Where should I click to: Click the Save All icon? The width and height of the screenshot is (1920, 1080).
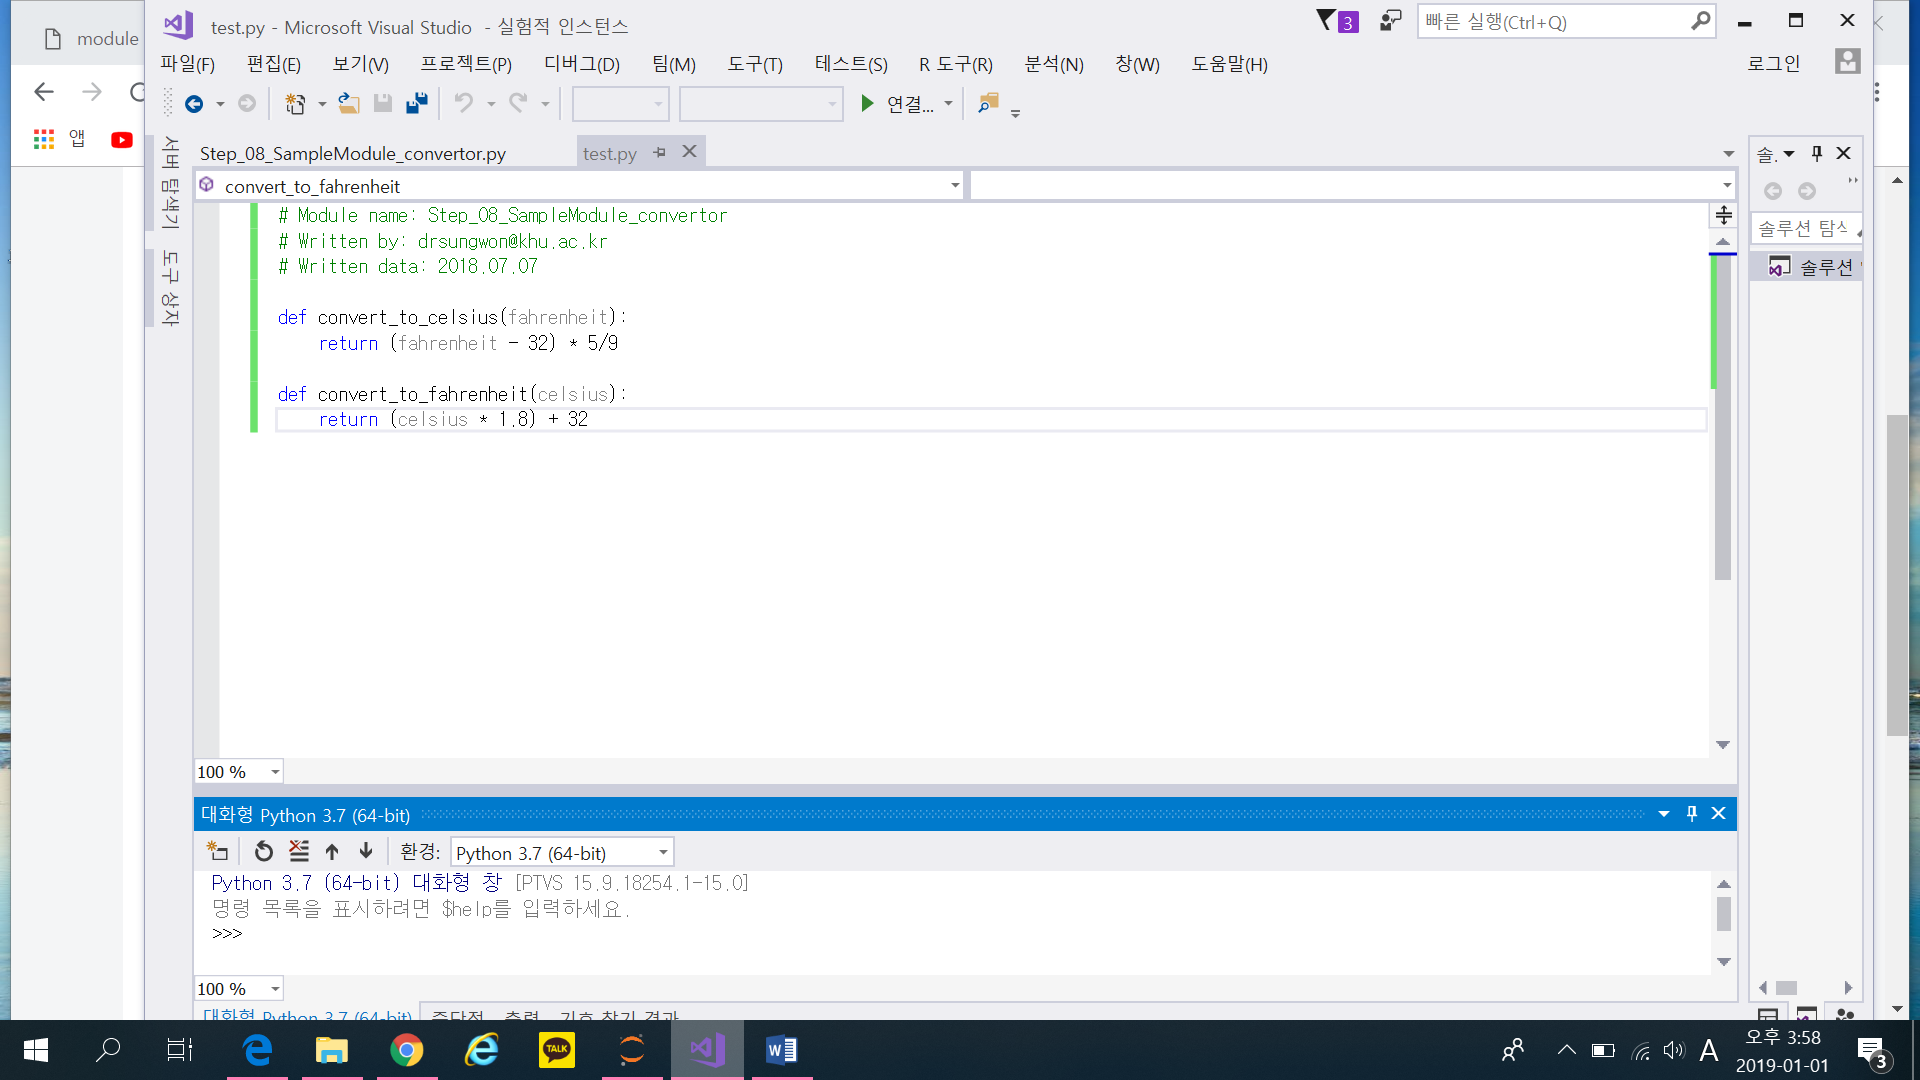click(417, 103)
